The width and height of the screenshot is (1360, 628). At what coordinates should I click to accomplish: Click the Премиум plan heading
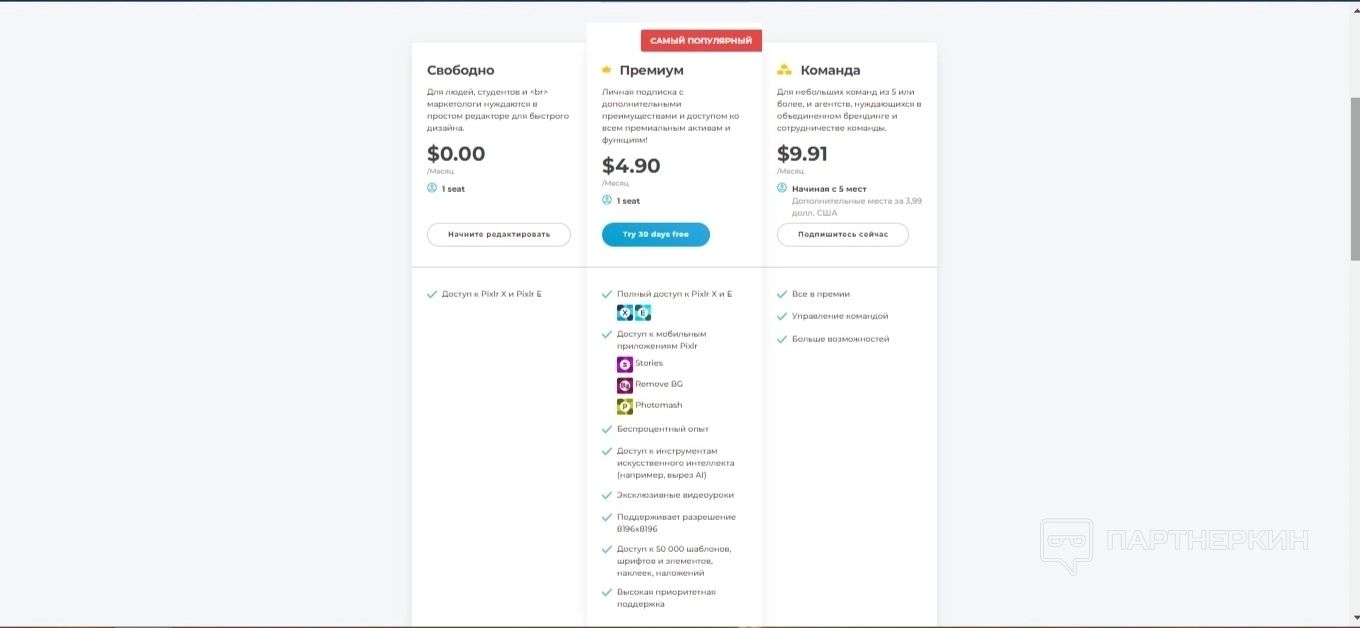click(x=651, y=70)
